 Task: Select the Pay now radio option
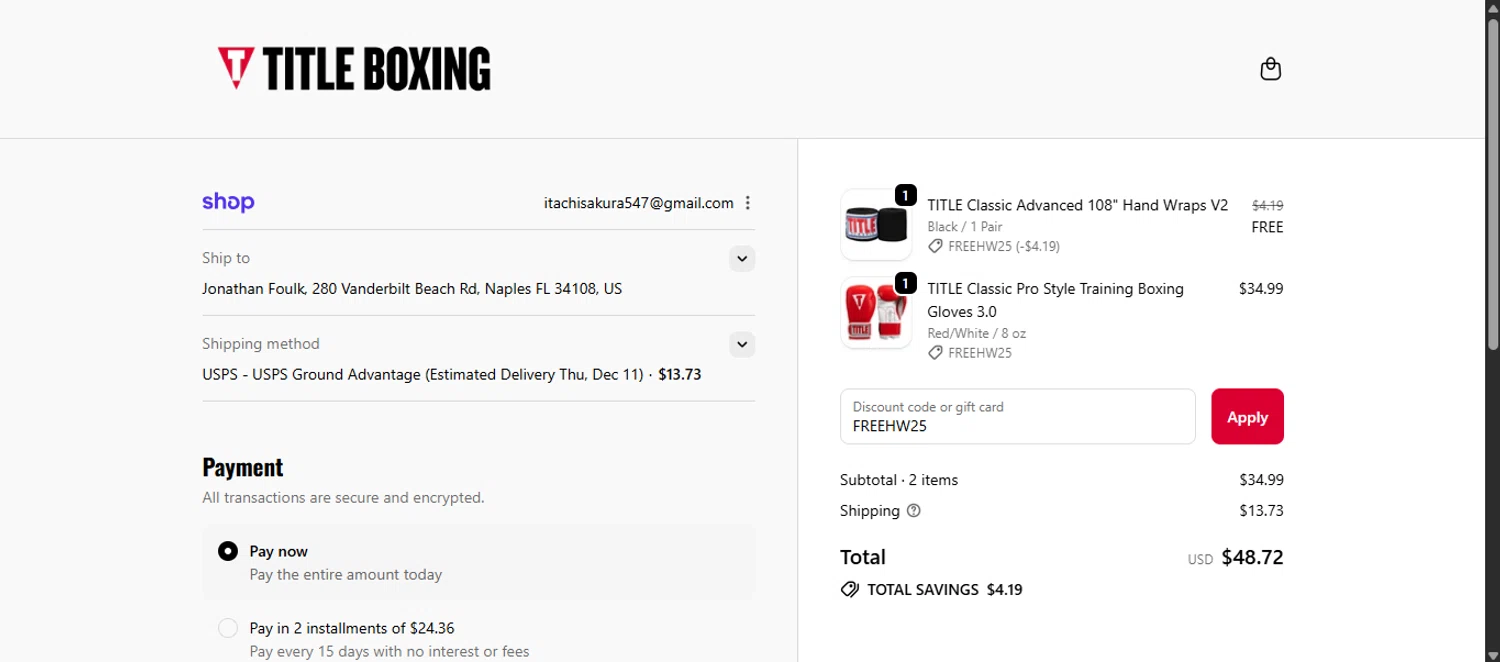point(228,551)
